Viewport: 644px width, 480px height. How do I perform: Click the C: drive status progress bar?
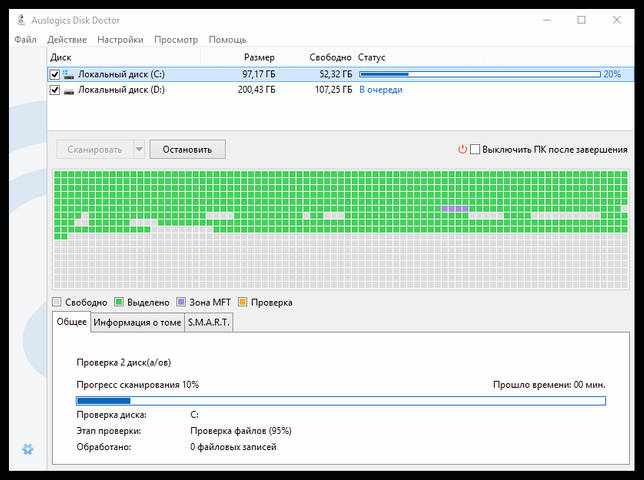click(x=480, y=74)
